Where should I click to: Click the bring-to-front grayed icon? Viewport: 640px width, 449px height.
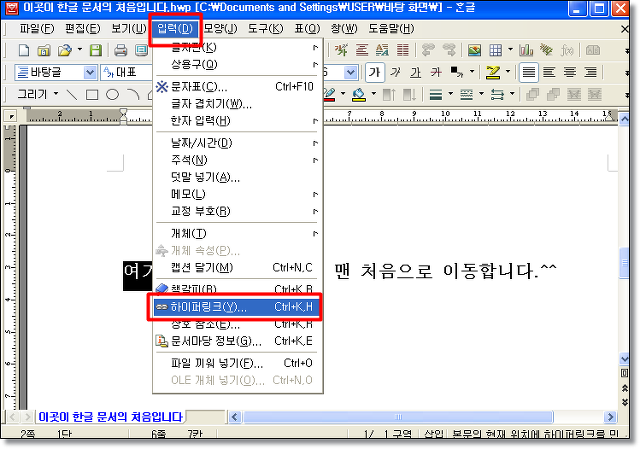click(x=533, y=95)
